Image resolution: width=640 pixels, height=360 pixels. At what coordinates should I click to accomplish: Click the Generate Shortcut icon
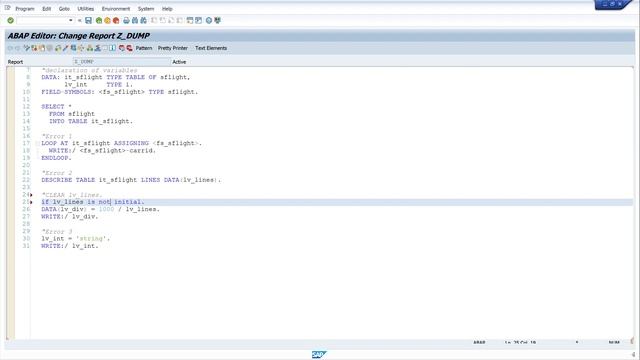click(198, 20)
